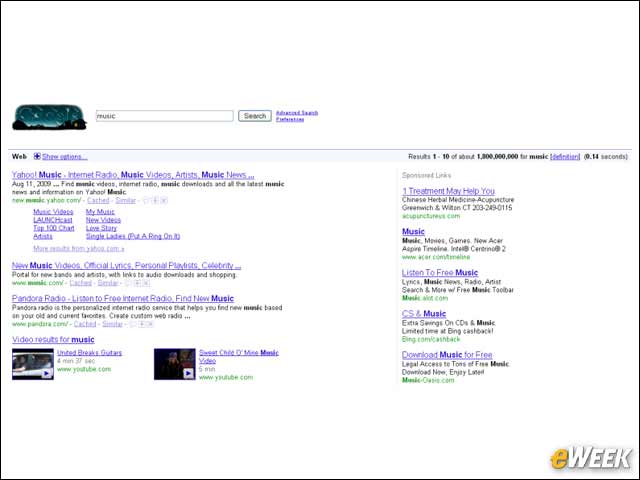
Task: Comment icon on Pandora result
Action: (x=133, y=324)
